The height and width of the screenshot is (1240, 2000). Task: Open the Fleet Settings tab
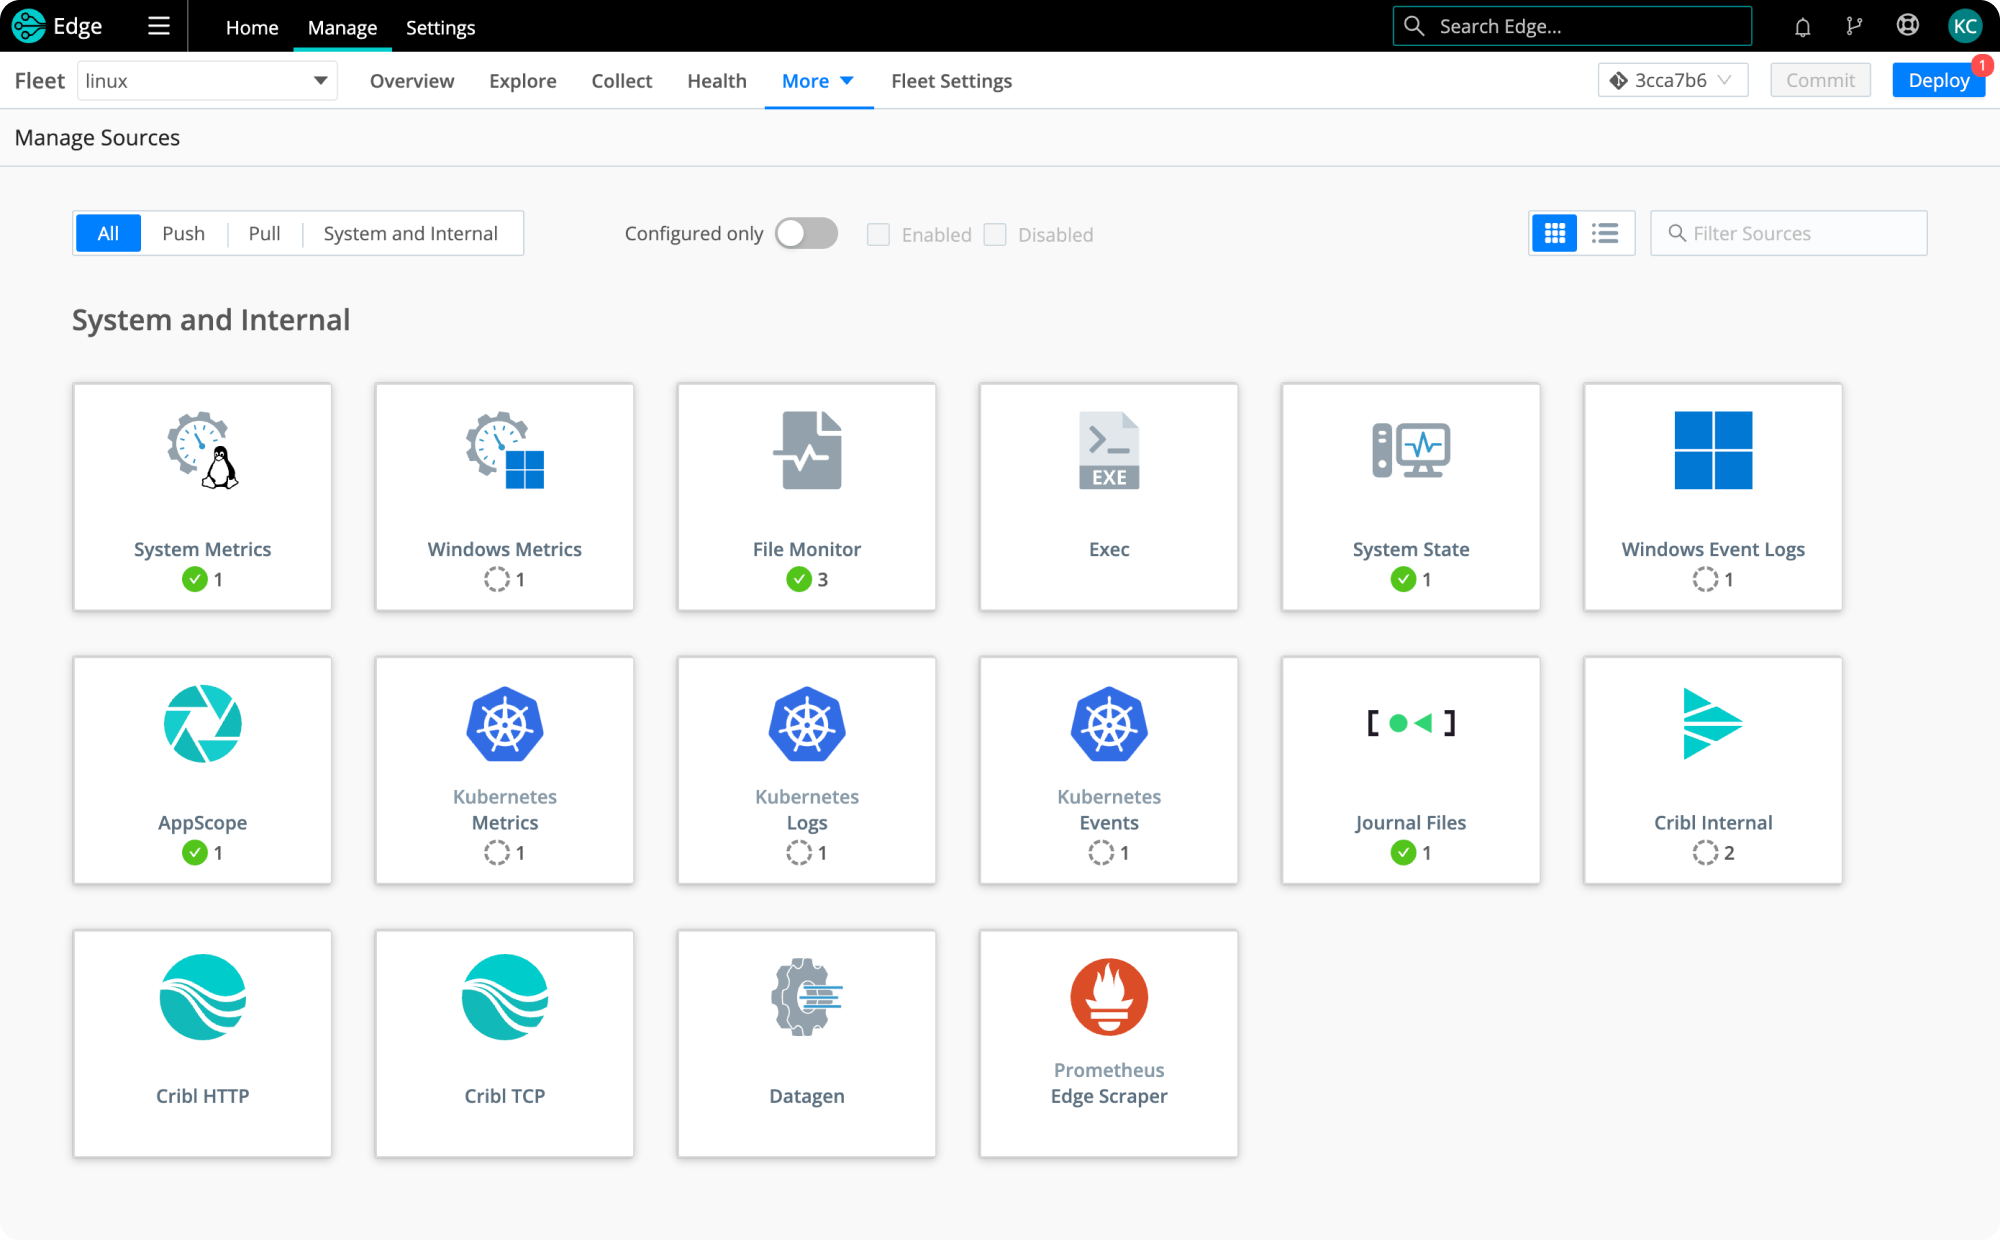point(951,81)
